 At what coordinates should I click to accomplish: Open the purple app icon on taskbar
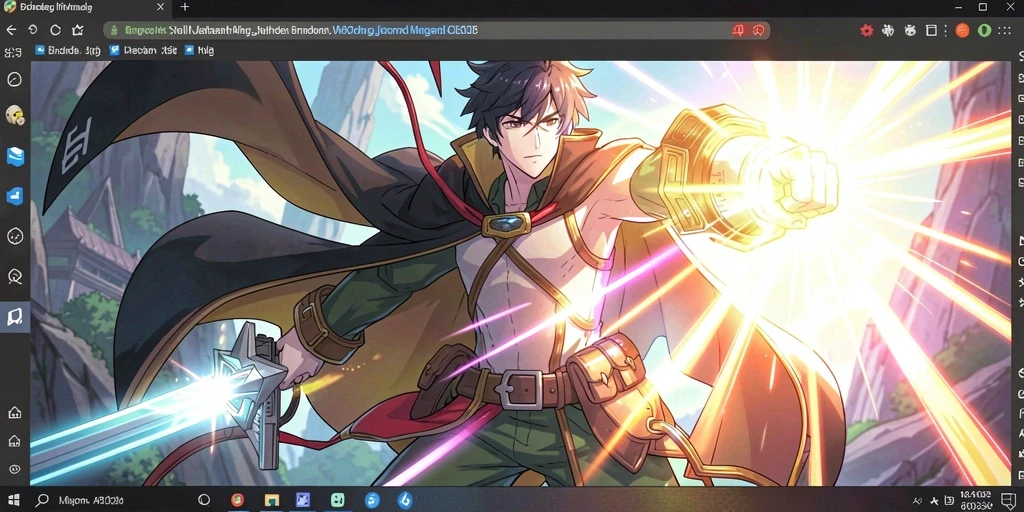(x=303, y=500)
